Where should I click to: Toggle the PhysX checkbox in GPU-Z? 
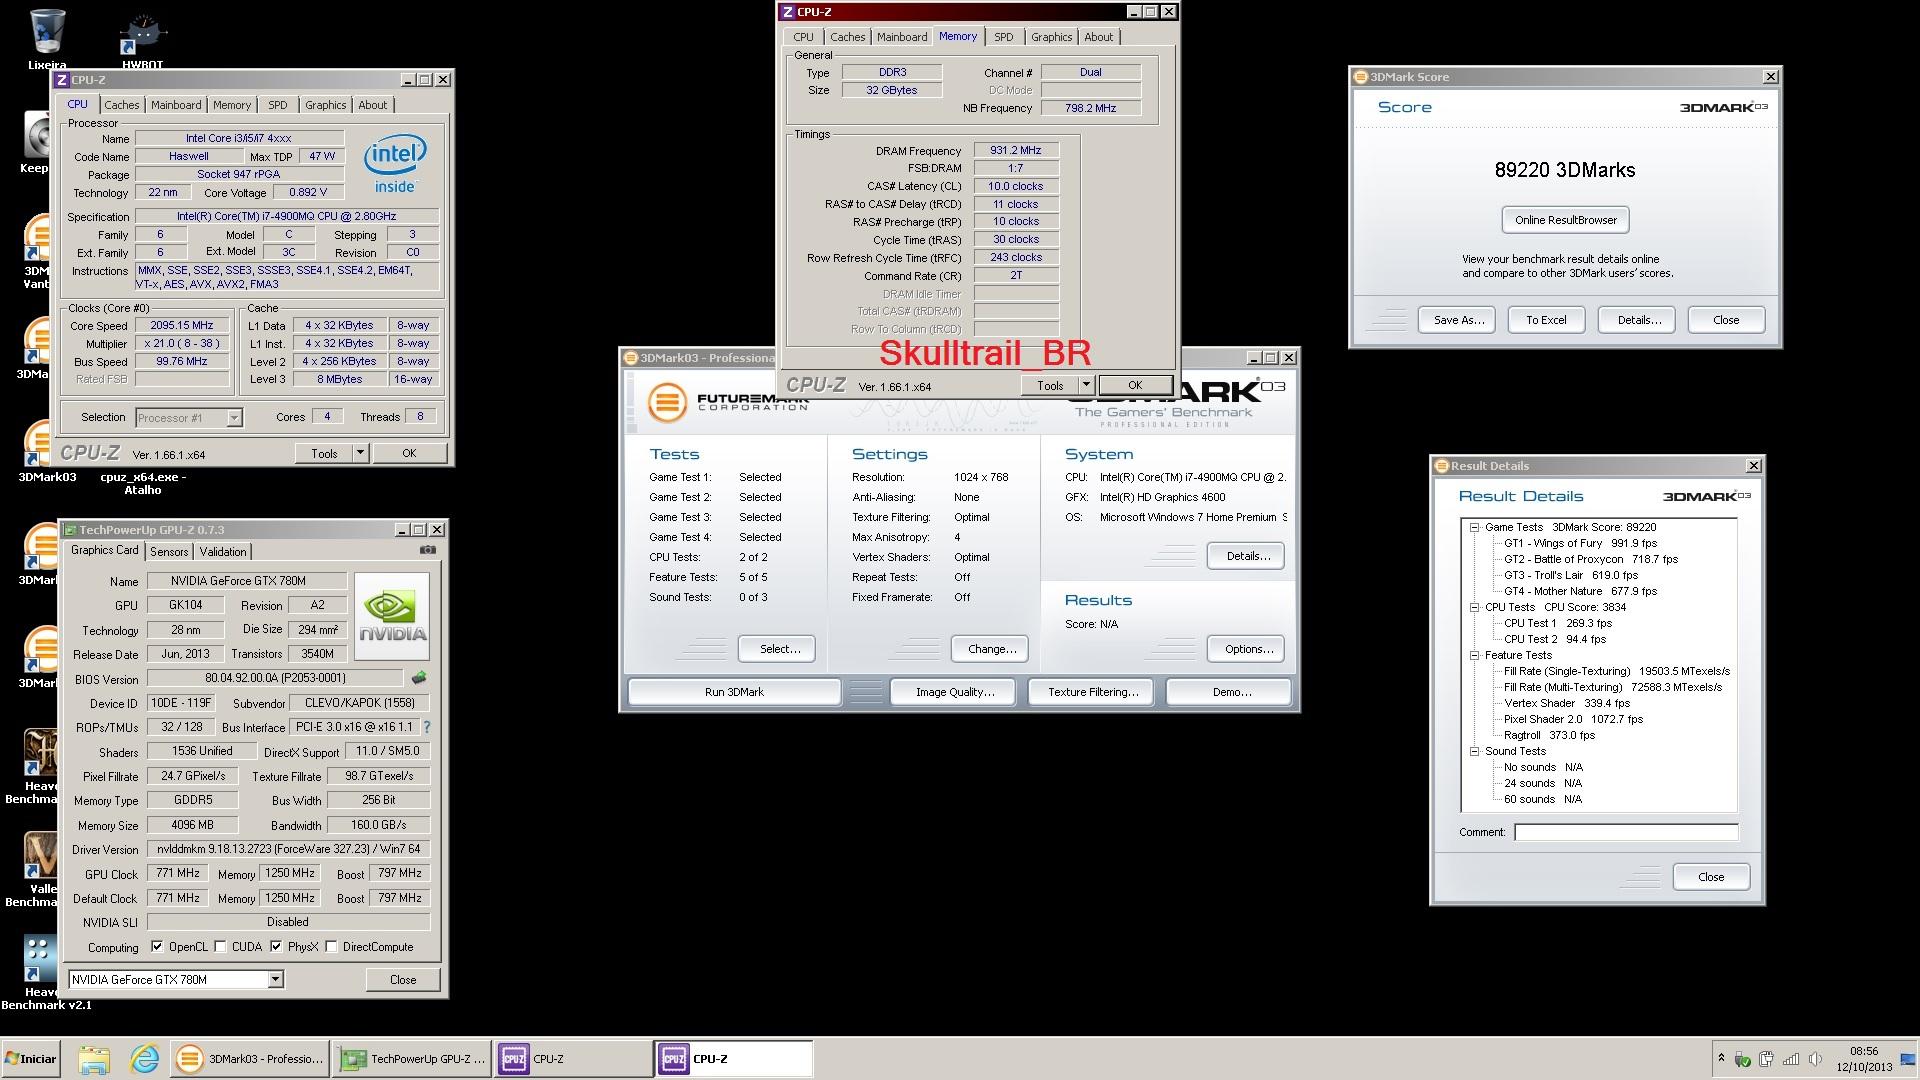[x=276, y=946]
